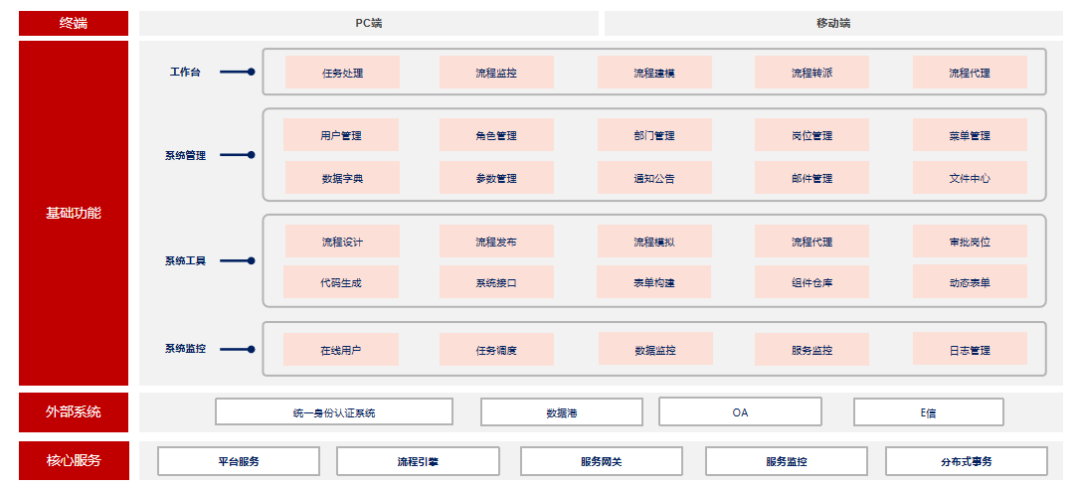
Task: Click the 统一身份认证系统 box
Action: pyautogui.click(x=334, y=412)
